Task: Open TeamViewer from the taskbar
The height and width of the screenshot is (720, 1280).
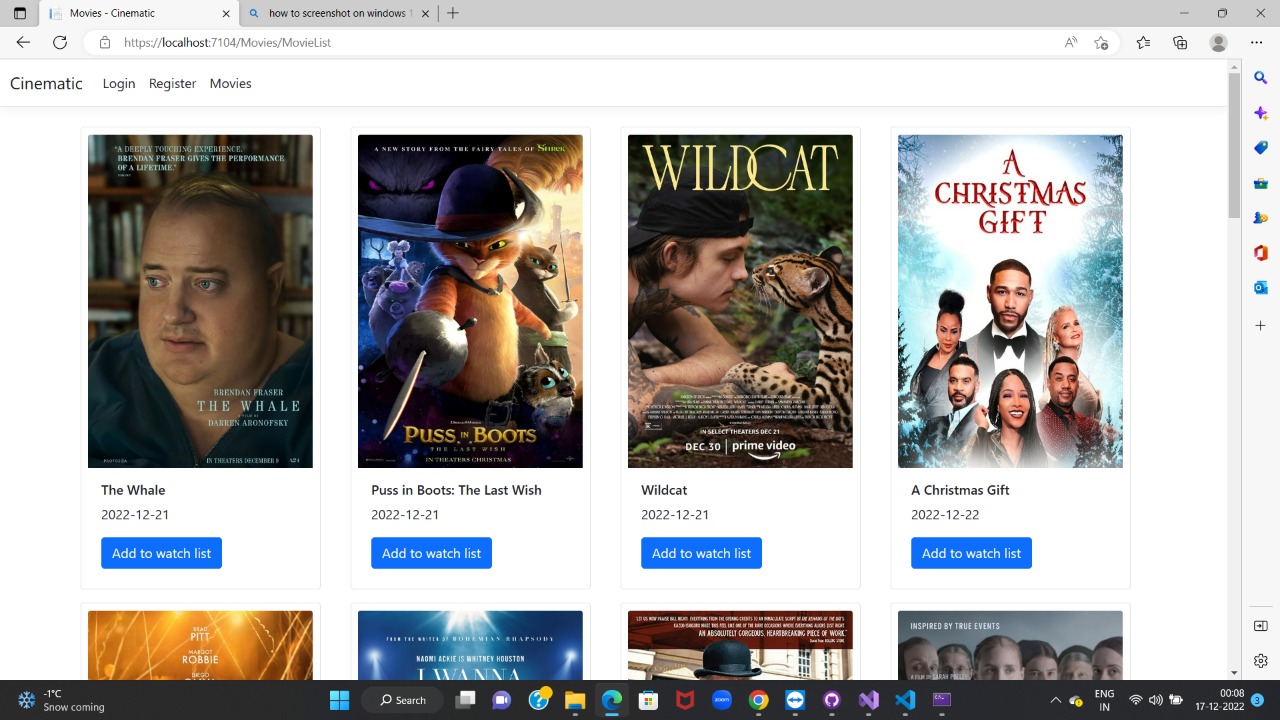Action: click(x=795, y=700)
